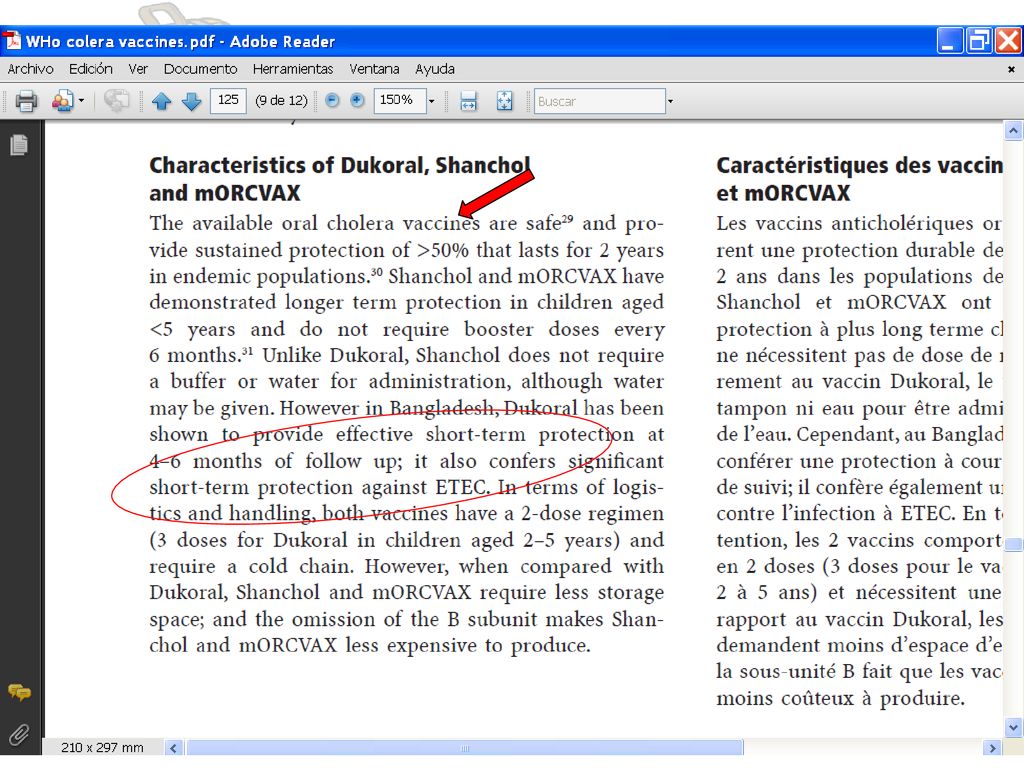
Task: Click the collaboration people icon in toolbar
Action: pyautogui.click(x=62, y=101)
